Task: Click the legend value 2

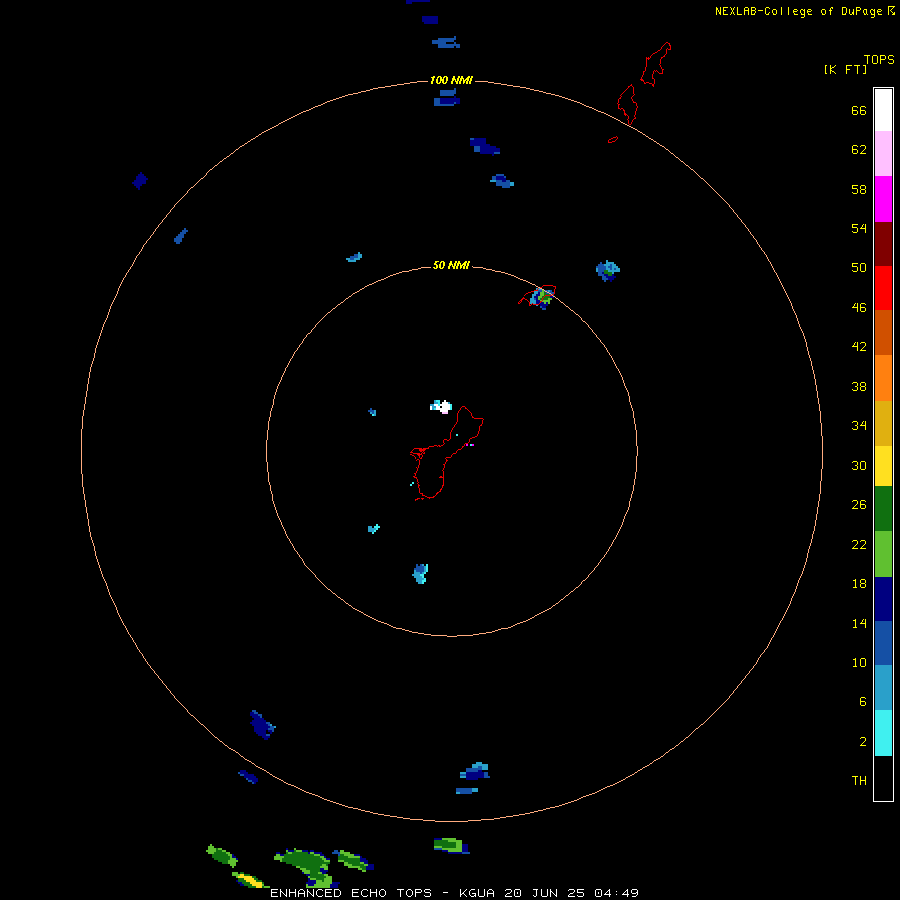Action: pyautogui.click(x=862, y=742)
